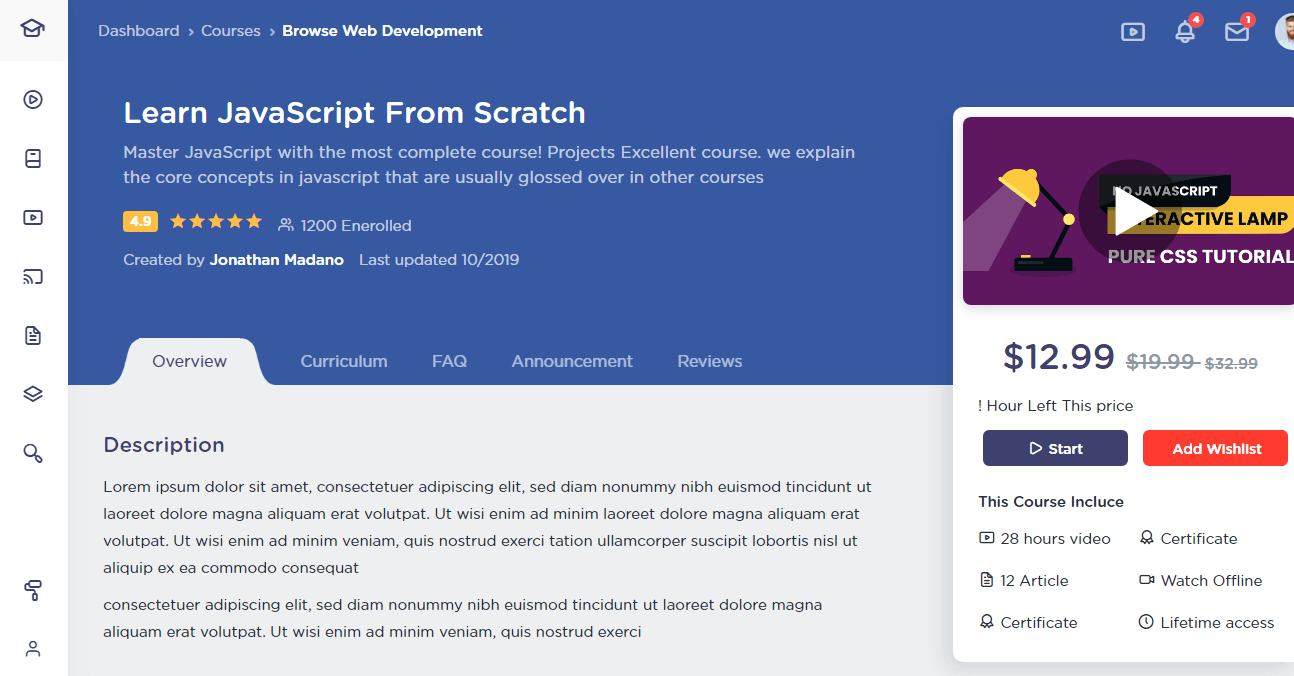The image size is (1294, 676).
Task: Go to the Reviews tab
Action: pyautogui.click(x=709, y=361)
